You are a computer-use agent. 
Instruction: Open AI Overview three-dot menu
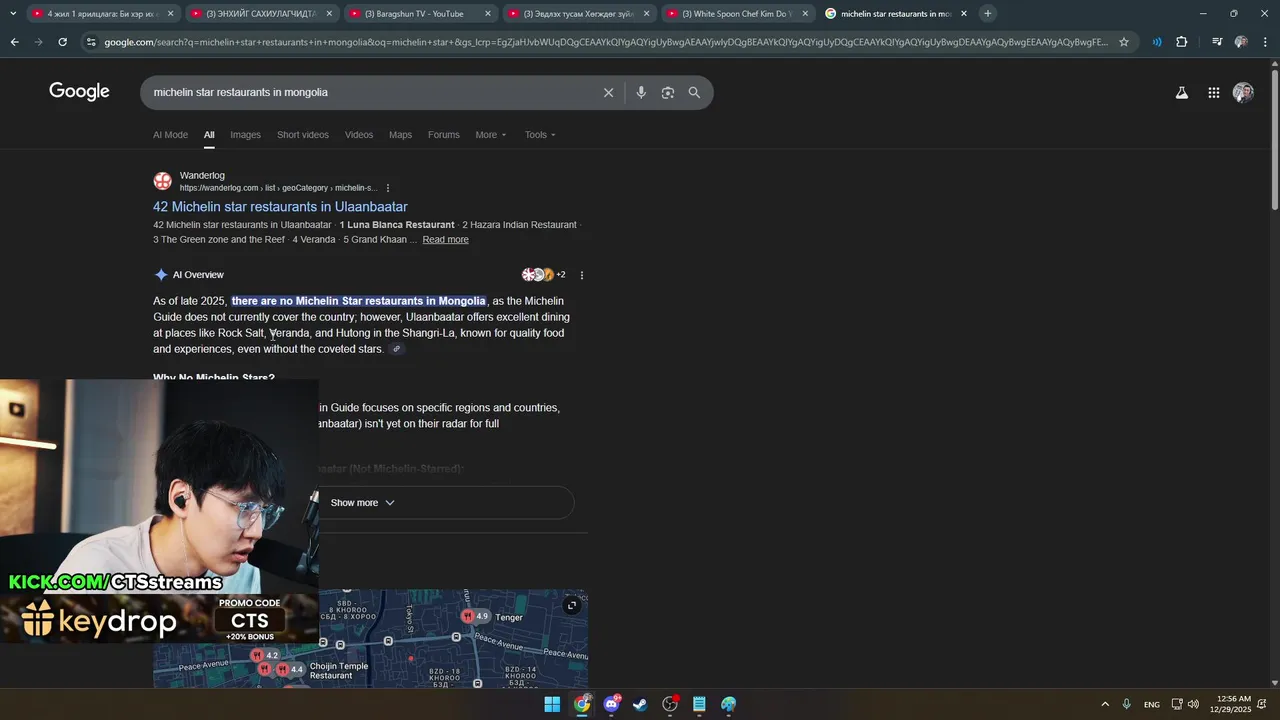581,275
